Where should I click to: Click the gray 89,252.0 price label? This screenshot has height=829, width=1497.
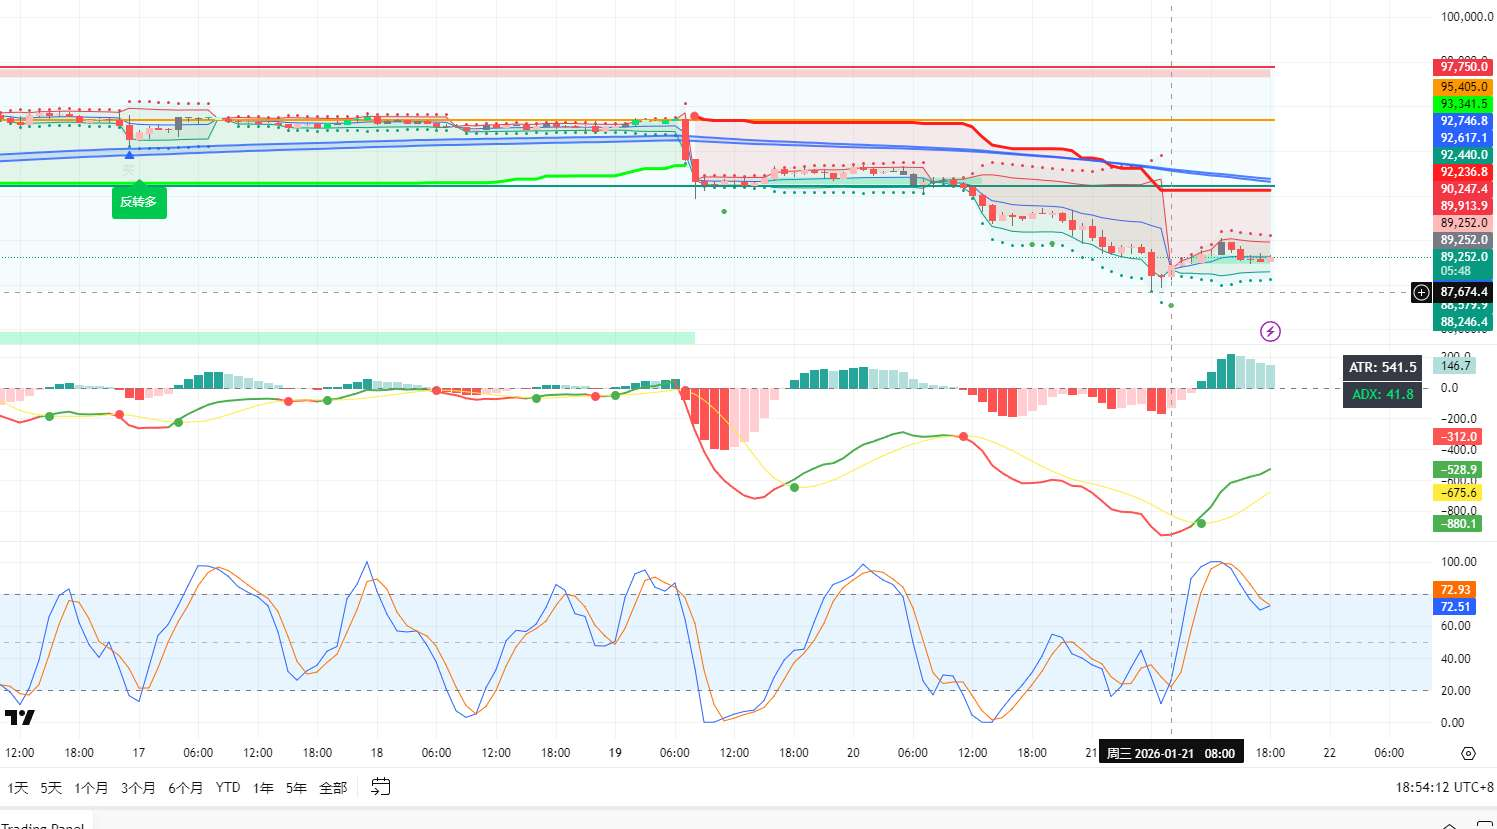1463,240
